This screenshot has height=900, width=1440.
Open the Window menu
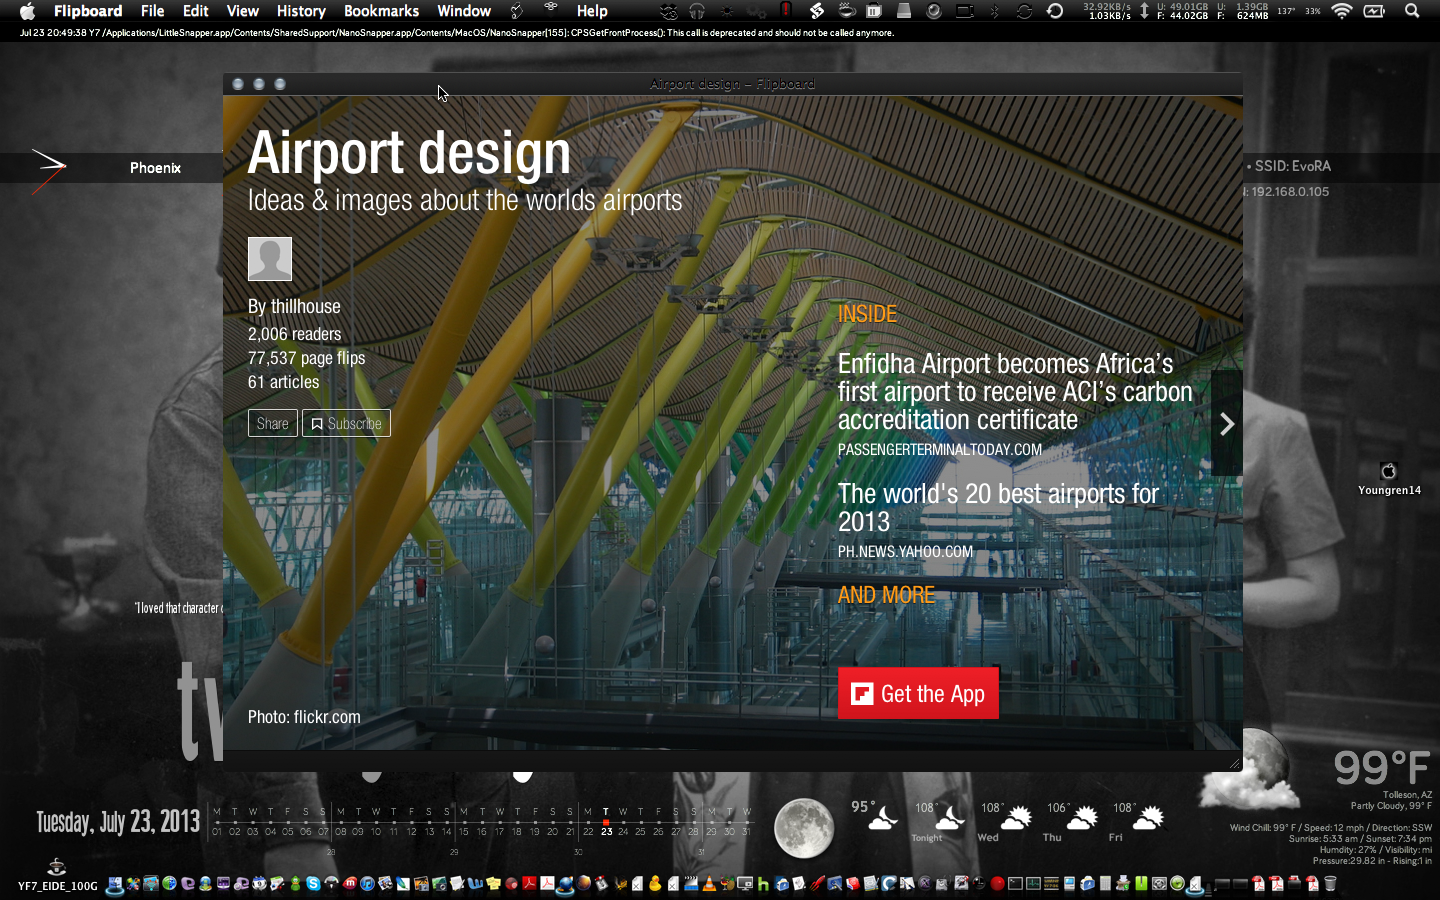click(x=464, y=11)
